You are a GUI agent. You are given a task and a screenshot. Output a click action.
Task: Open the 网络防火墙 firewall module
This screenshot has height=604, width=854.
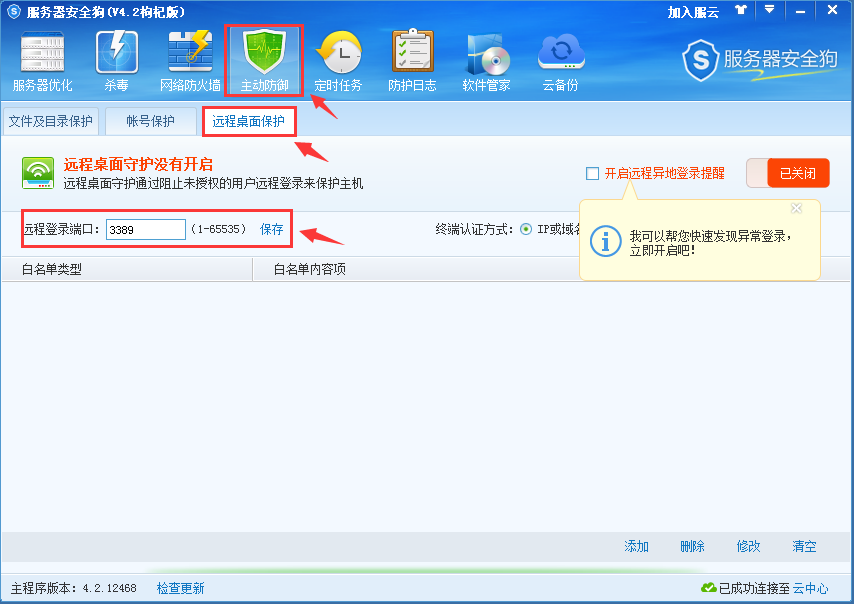[190, 61]
